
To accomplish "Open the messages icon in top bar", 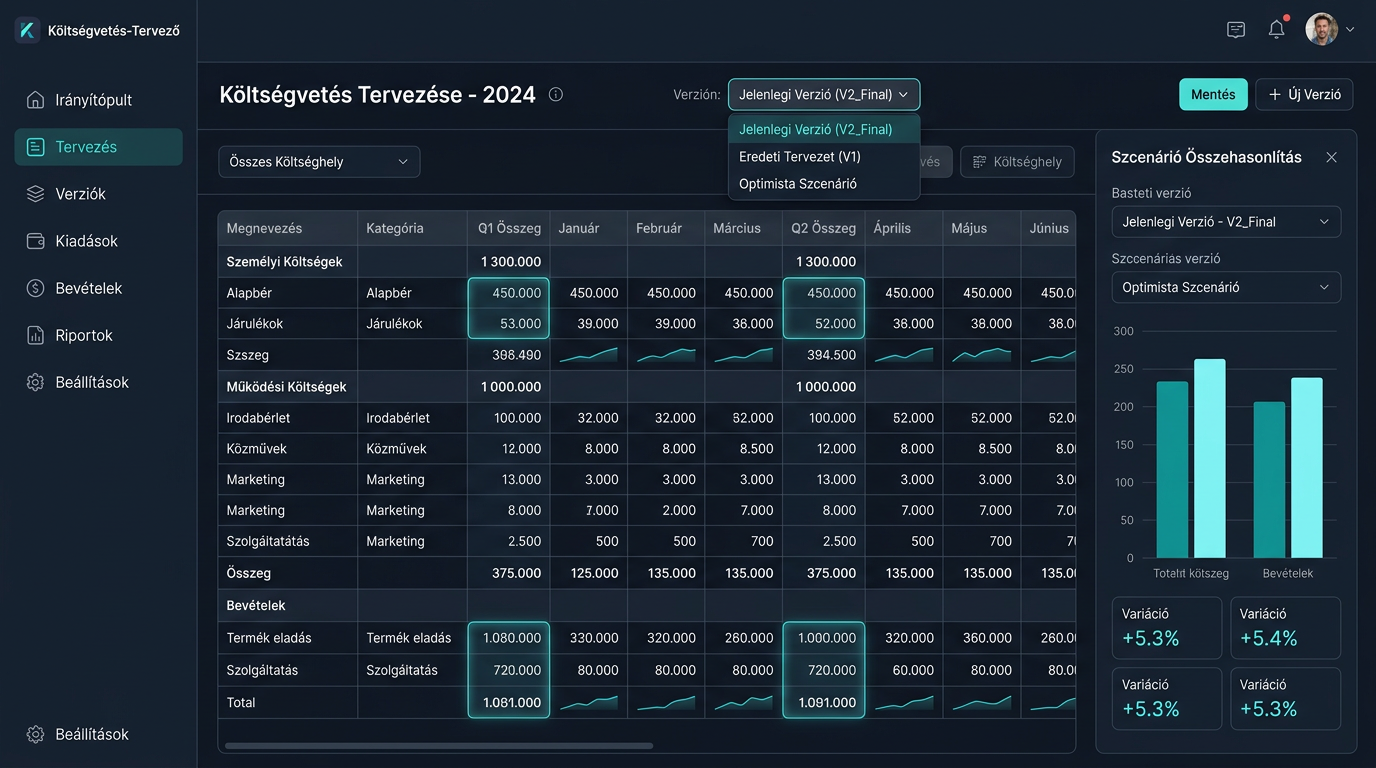I will click(1236, 30).
